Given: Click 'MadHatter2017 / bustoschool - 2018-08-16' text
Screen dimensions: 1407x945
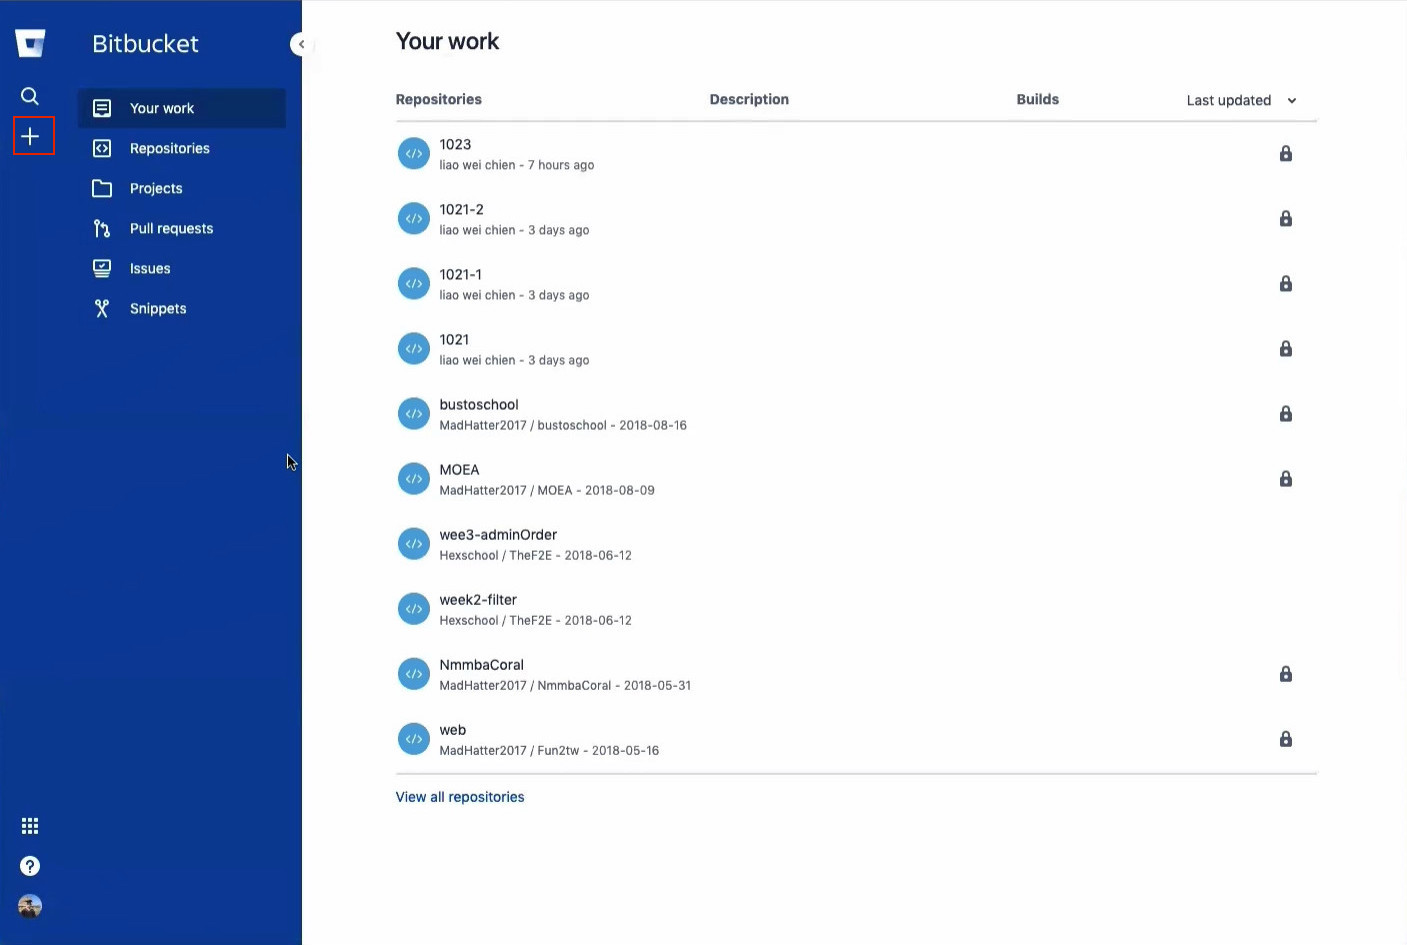Looking at the screenshot, I should click(x=563, y=425).
